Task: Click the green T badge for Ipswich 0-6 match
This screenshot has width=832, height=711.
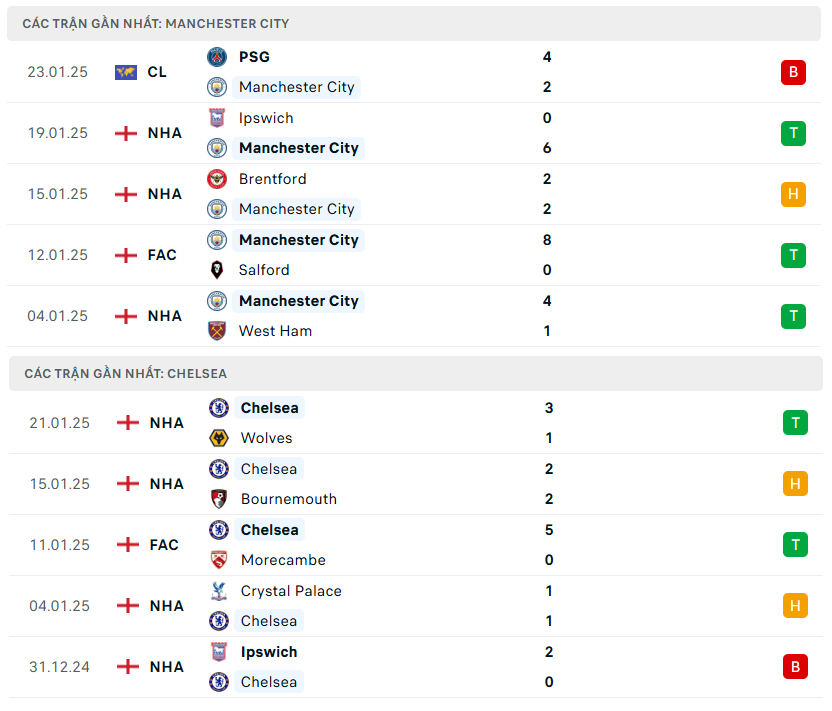Action: coord(793,133)
